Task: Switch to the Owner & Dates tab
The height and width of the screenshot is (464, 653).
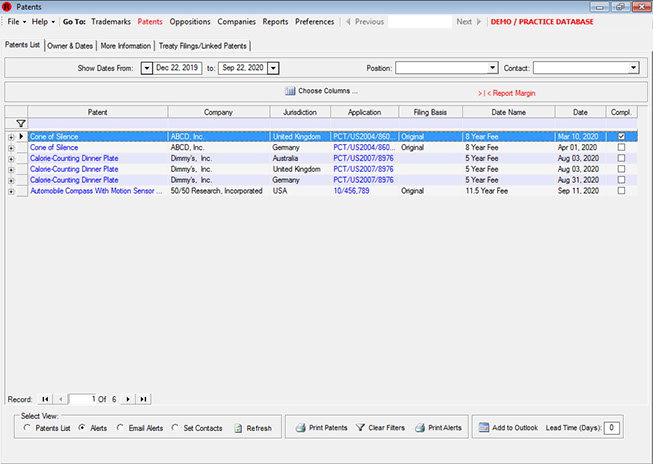Action: pos(70,45)
